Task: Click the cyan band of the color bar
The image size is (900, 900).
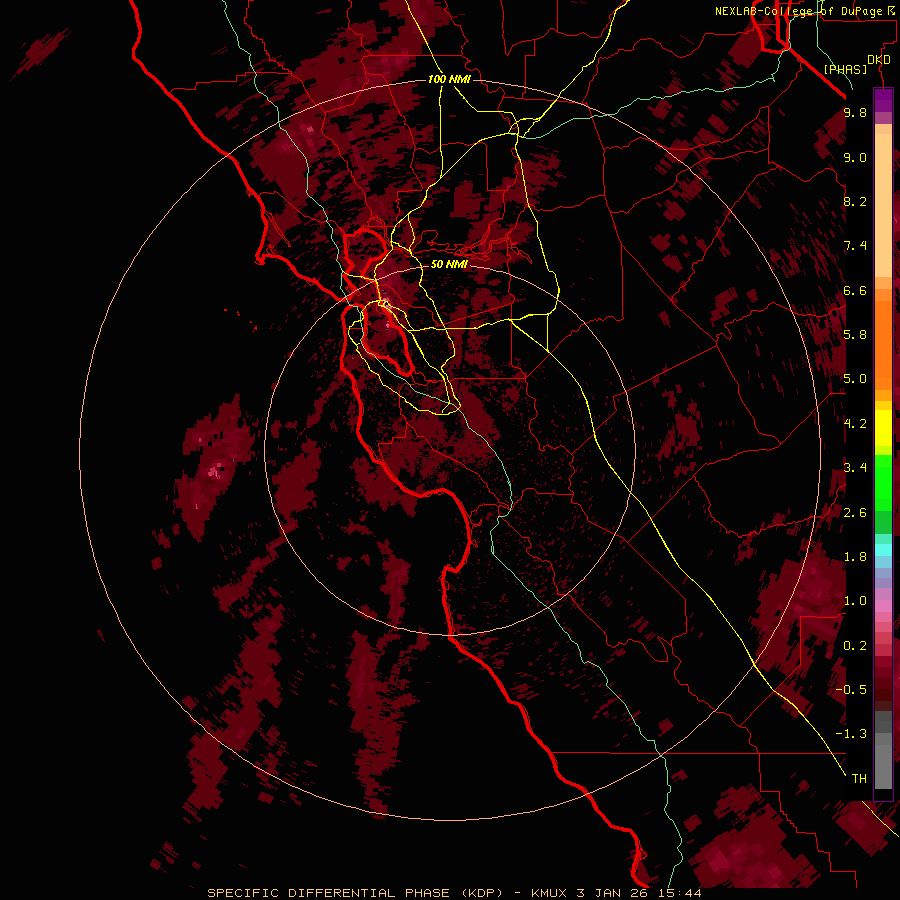Action: (883, 550)
